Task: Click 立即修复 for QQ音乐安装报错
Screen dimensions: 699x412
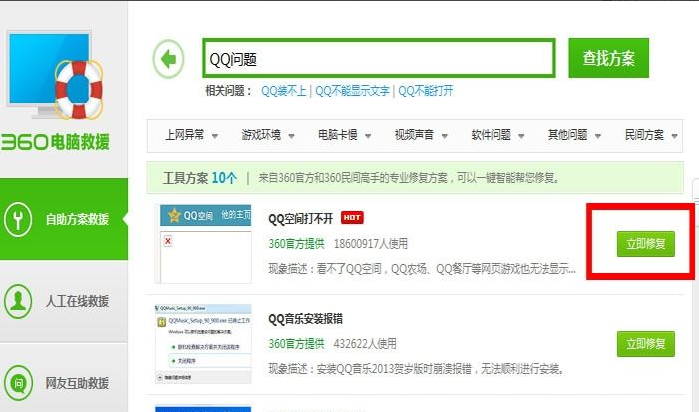Action: (645, 343)
